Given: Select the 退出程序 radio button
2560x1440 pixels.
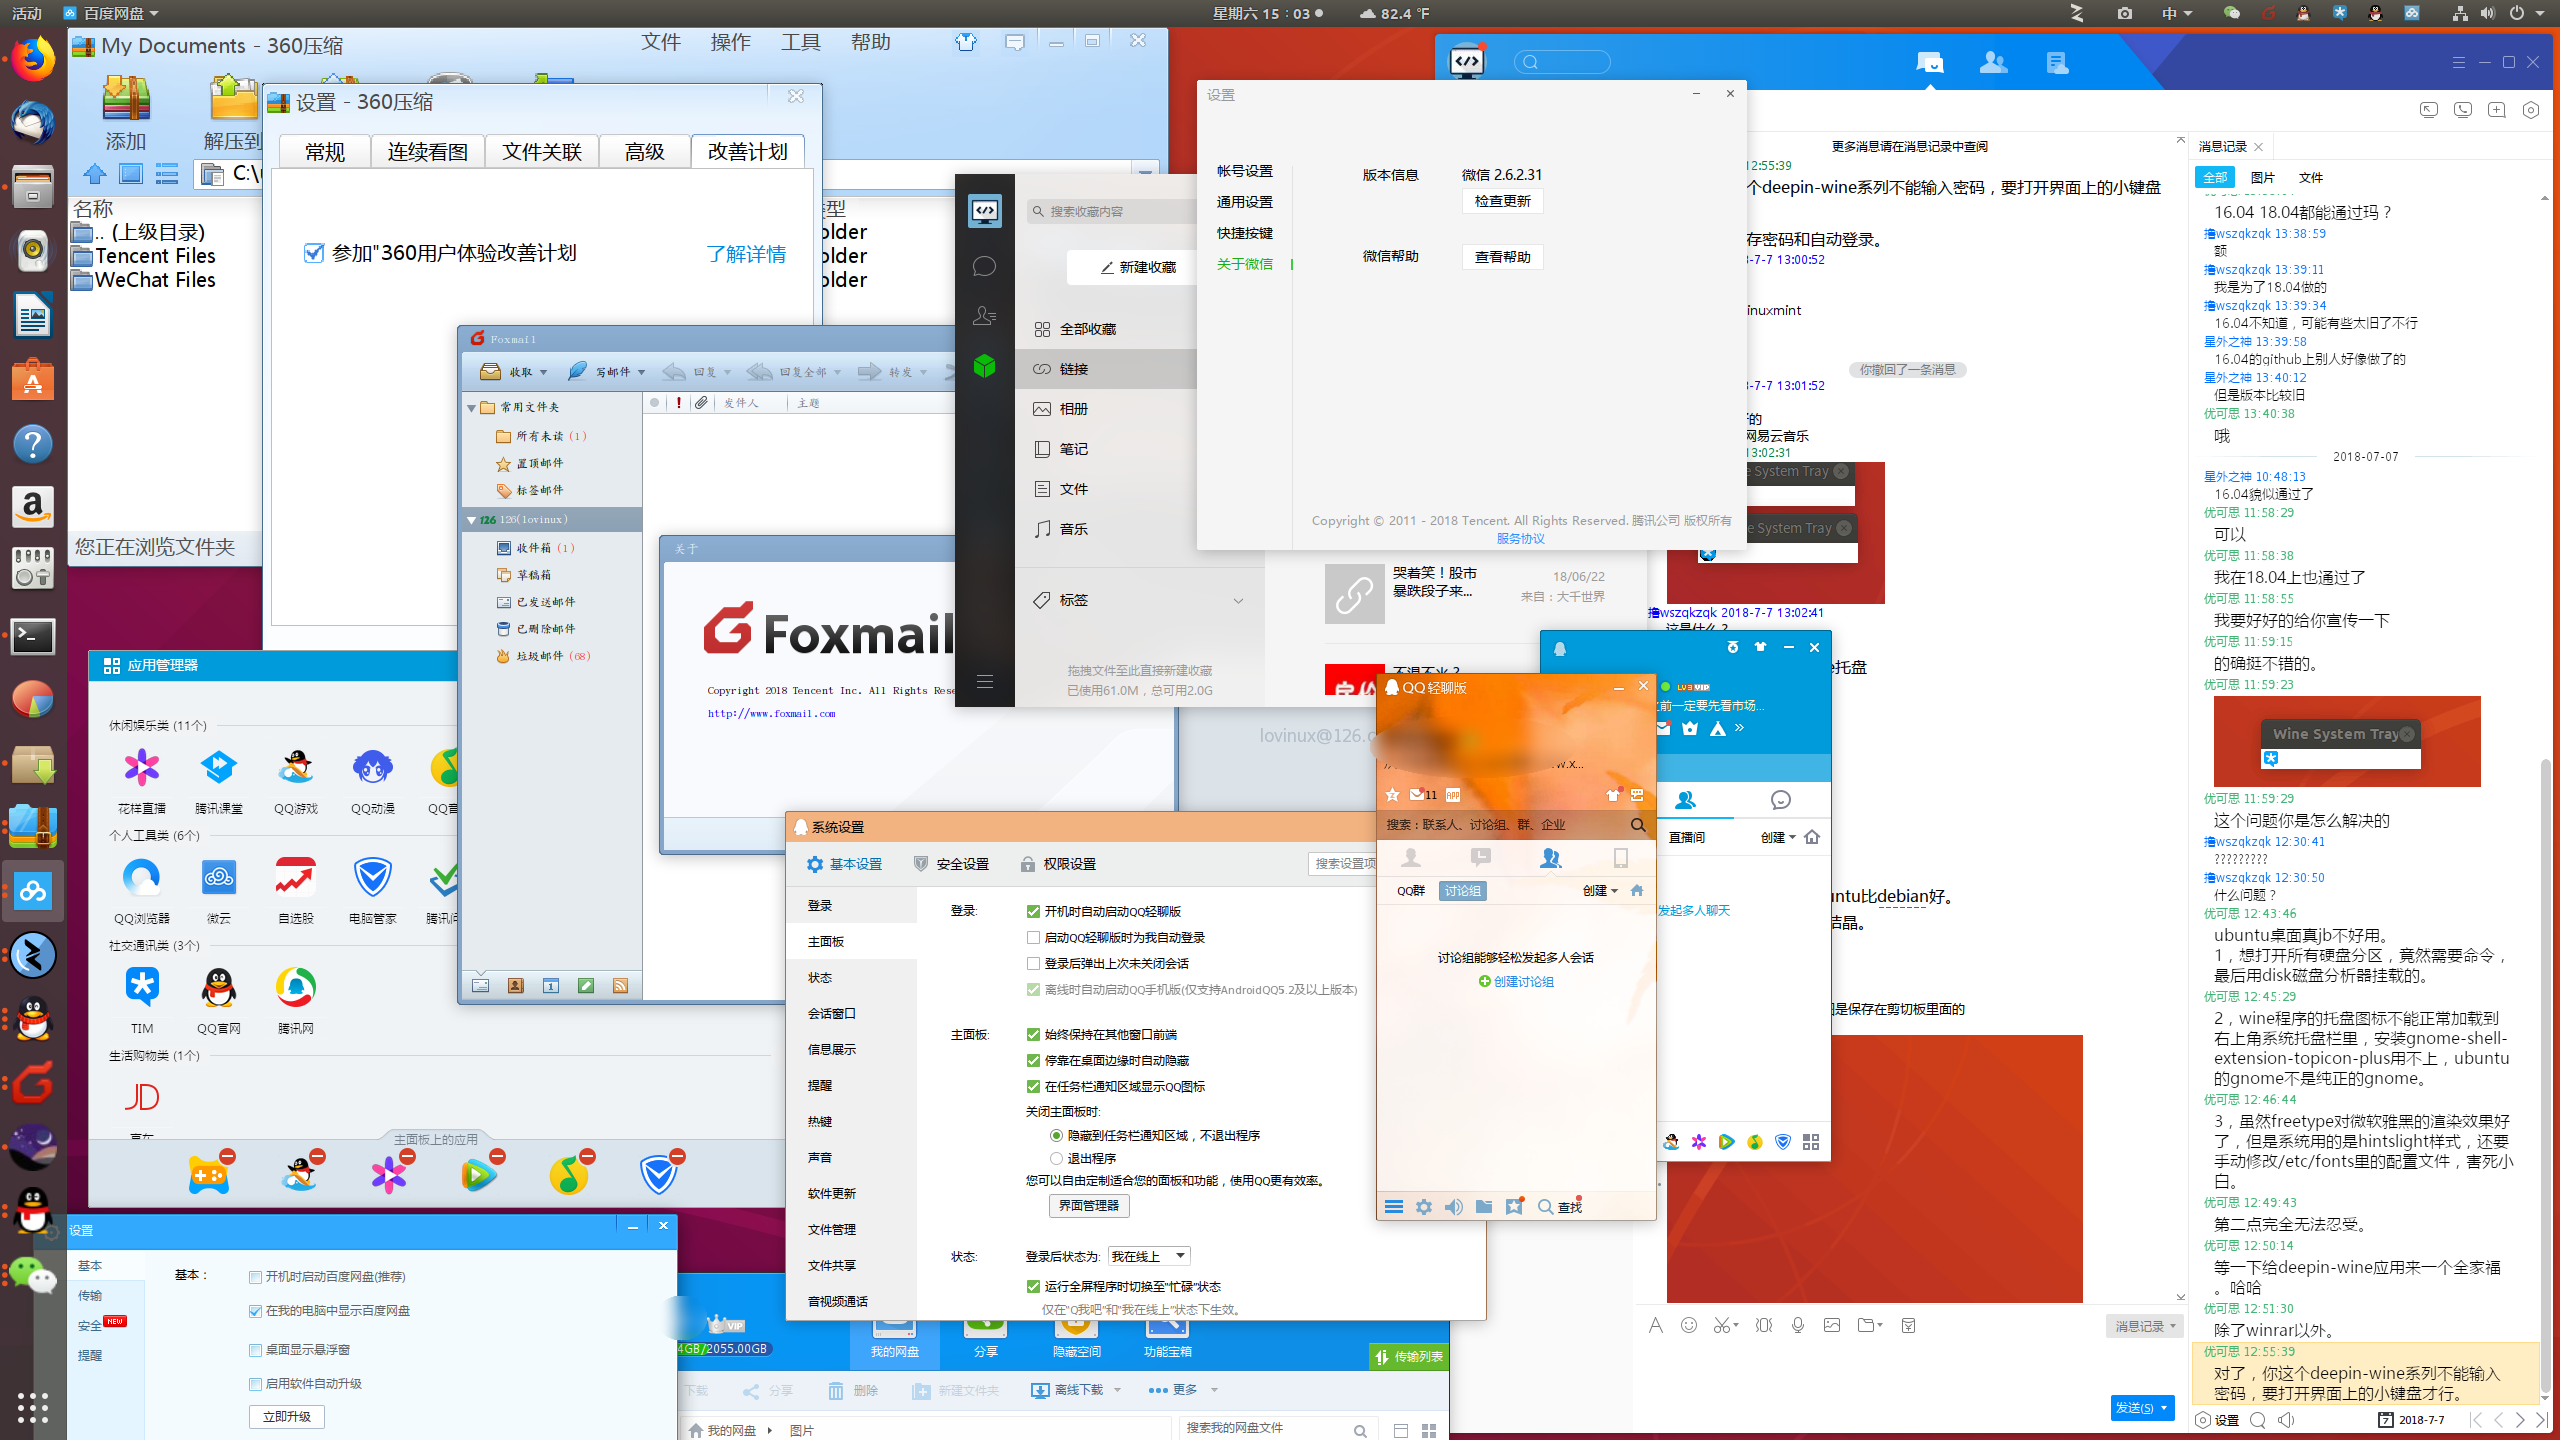Looking at the screenshot, I should [x=1056, y=1158].
